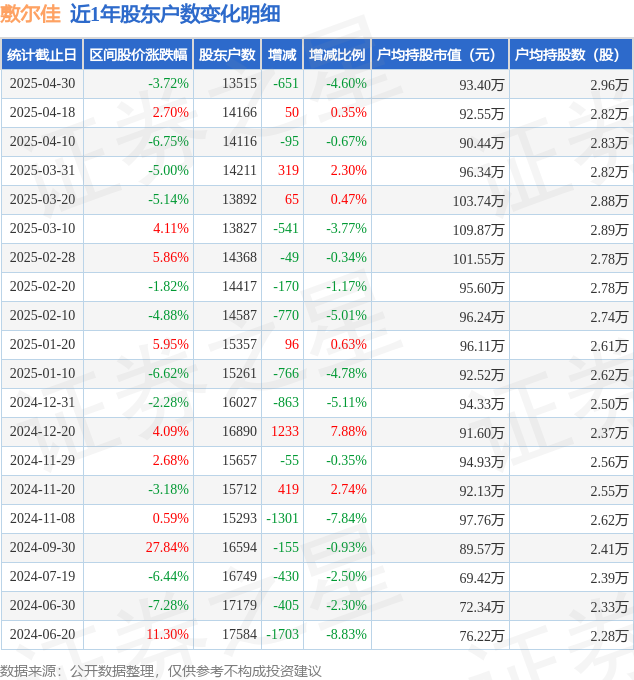Image resolution: width=634 pixels, height=680 pixels.
Task: Select the 2025-04-30 date cell
Action: point(42,83)
